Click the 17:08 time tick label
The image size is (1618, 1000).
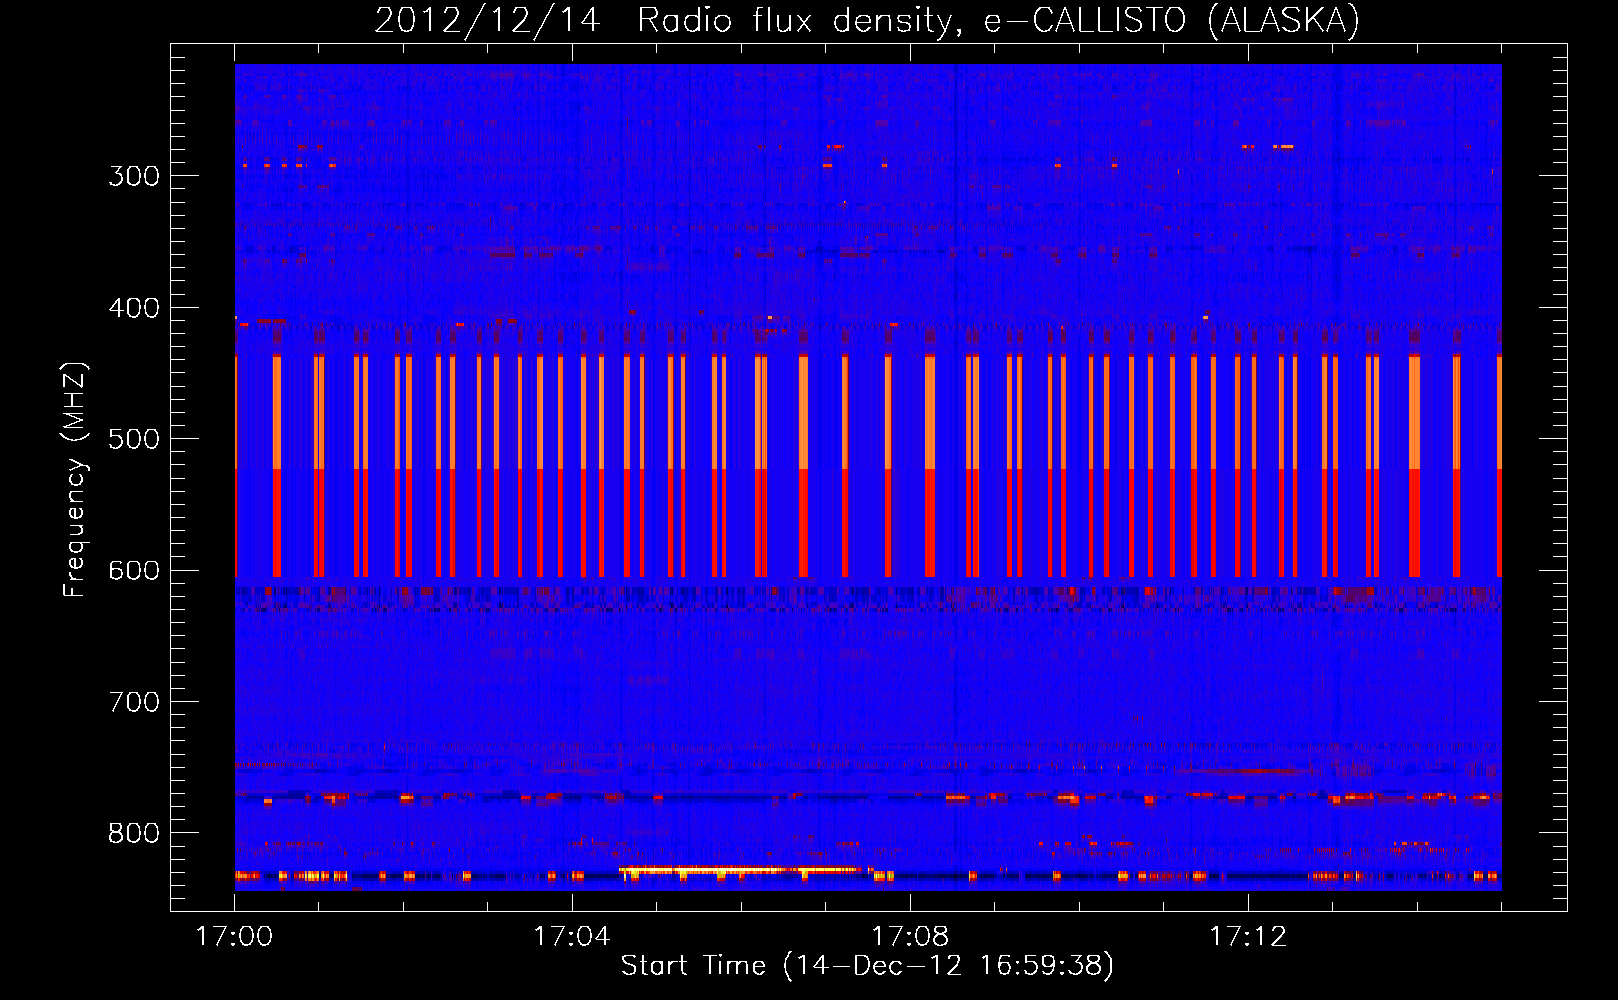pyautogui.click(x=910, y=937)
